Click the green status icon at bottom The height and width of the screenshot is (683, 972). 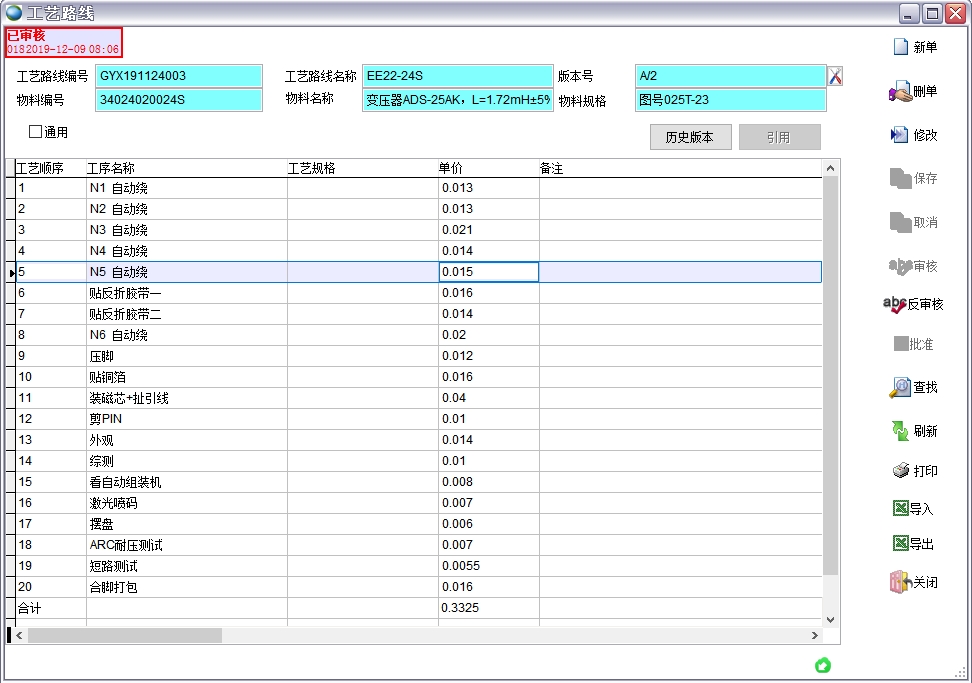coord(823,665)
